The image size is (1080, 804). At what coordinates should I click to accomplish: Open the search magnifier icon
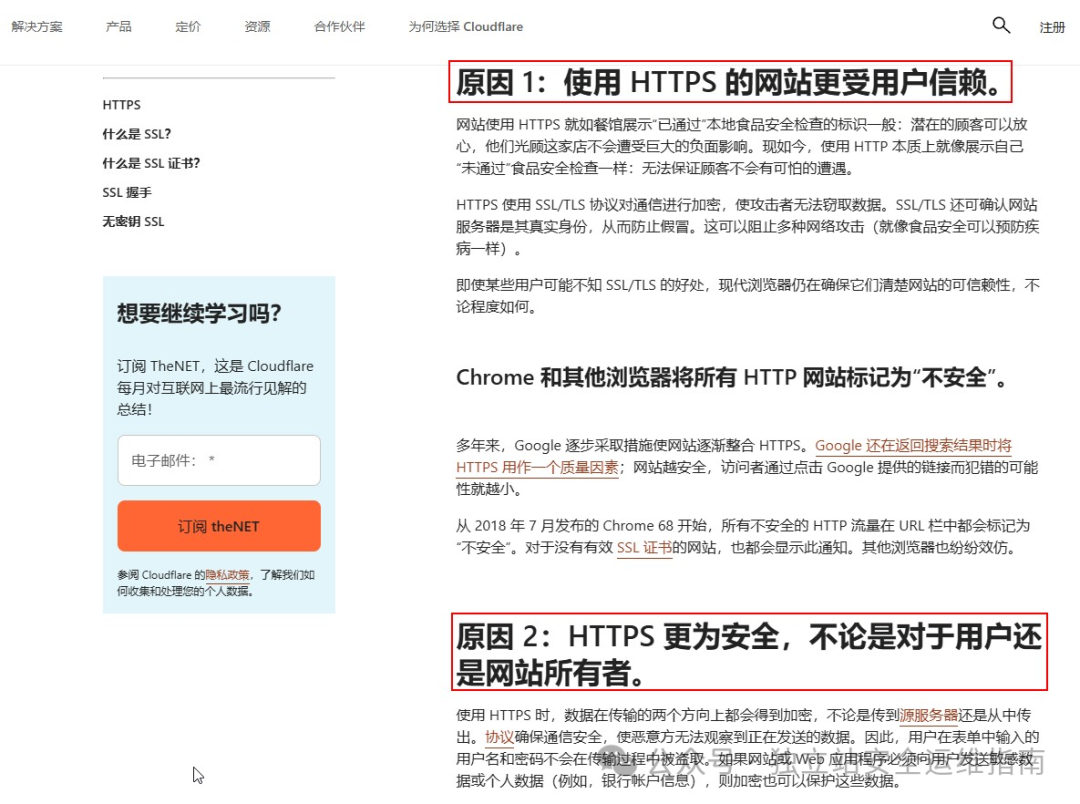(1001, 25)
